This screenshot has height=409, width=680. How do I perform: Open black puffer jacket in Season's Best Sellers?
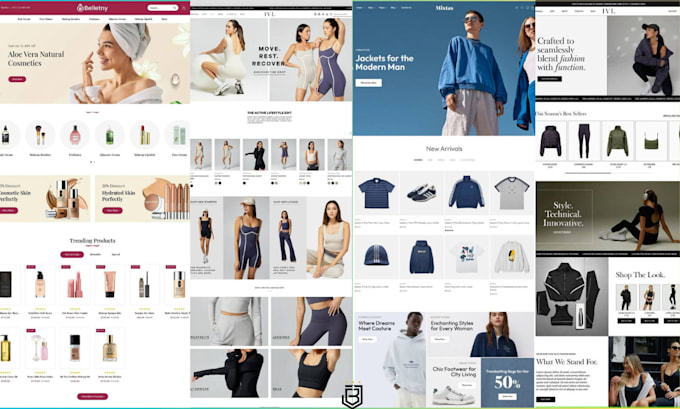(x=551, y=141)
